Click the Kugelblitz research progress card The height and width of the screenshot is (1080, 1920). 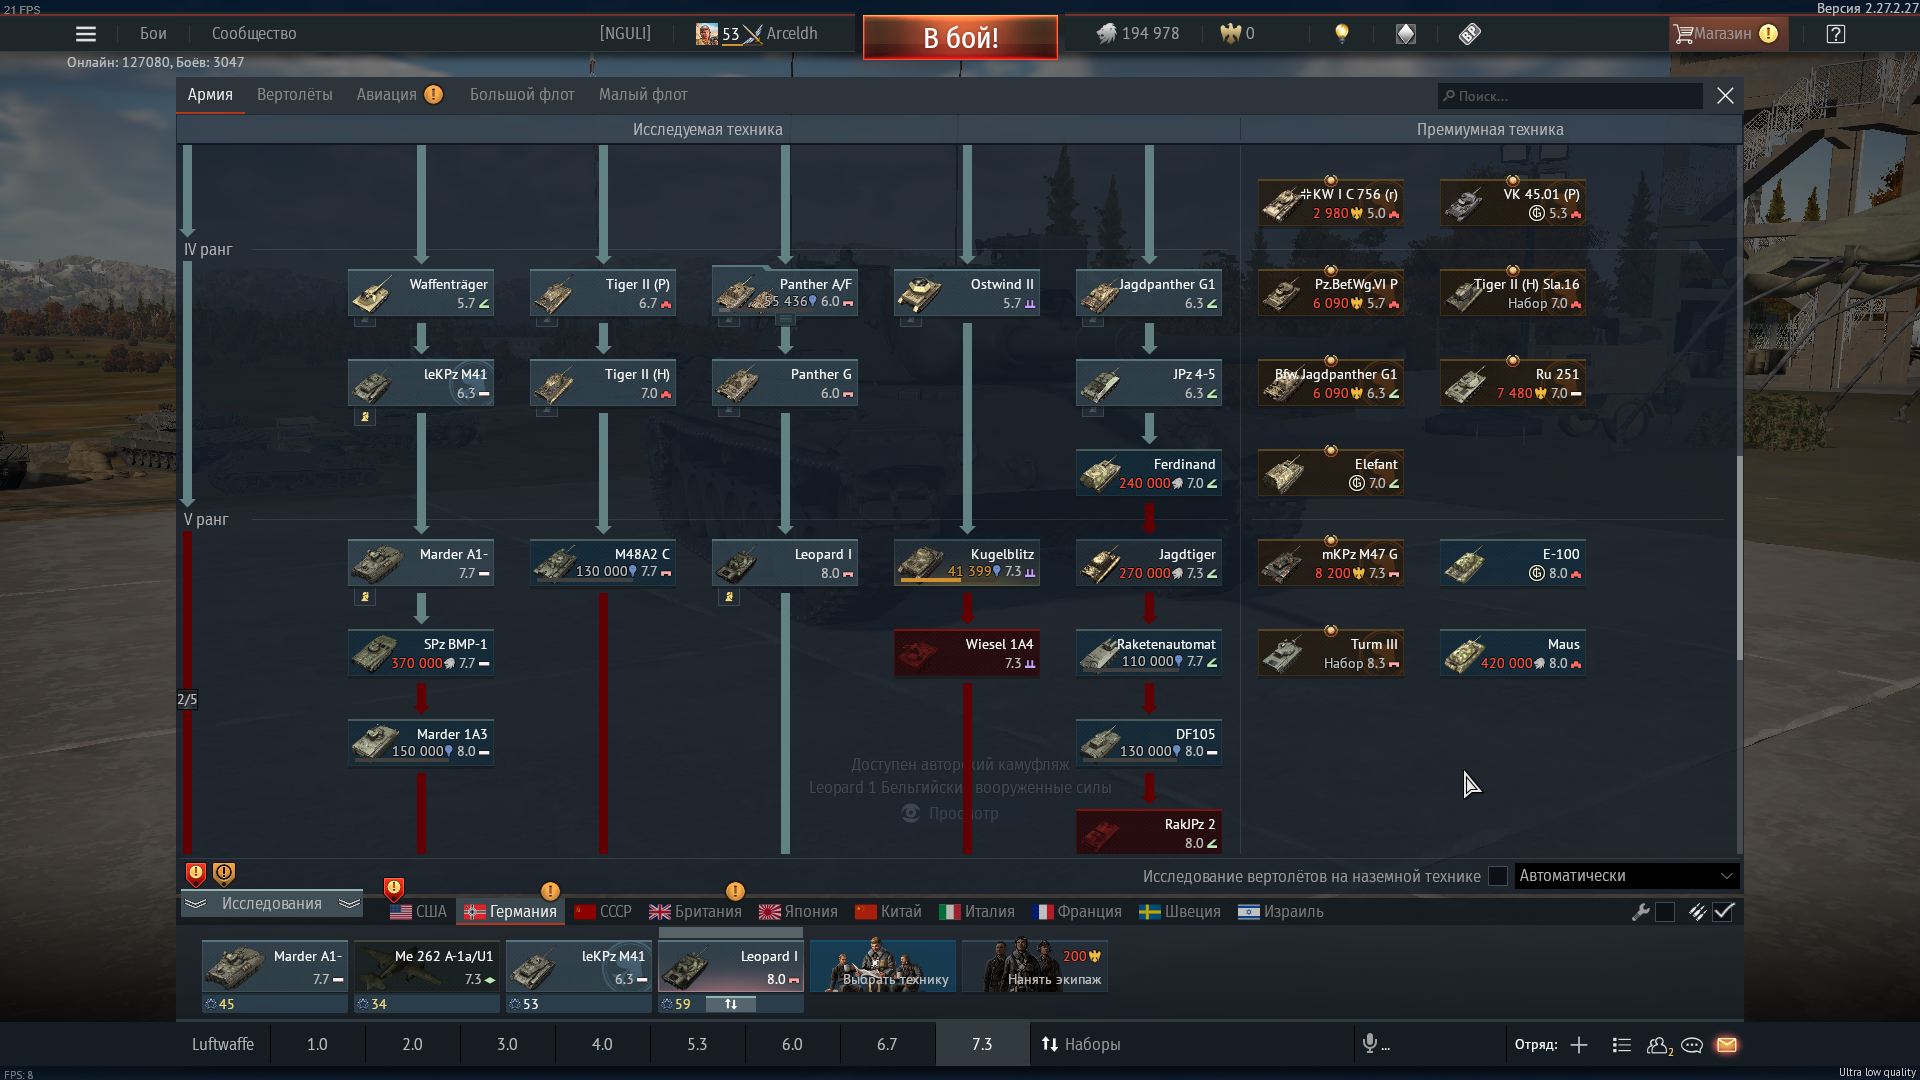[x=967, y=563]
